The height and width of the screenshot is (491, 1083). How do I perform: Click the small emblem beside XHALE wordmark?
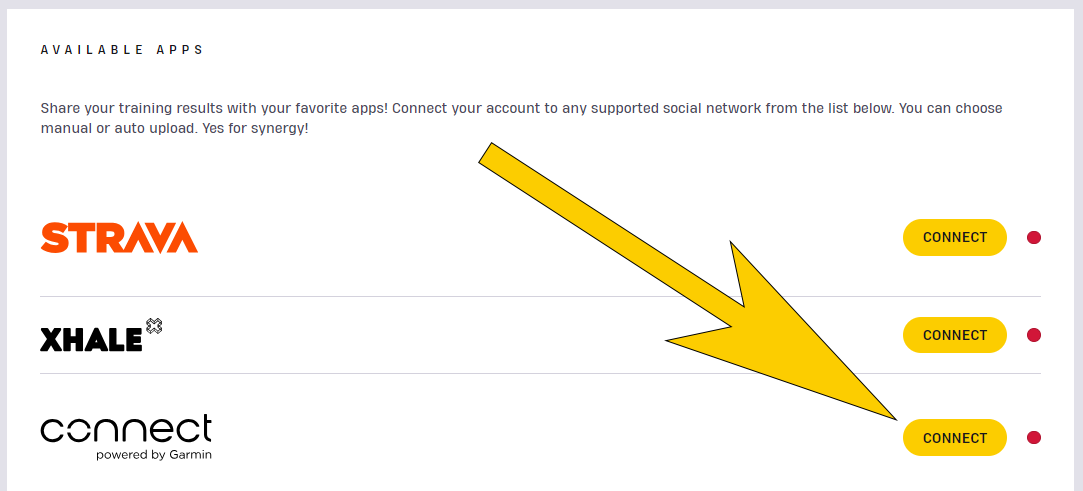(153, 326)
